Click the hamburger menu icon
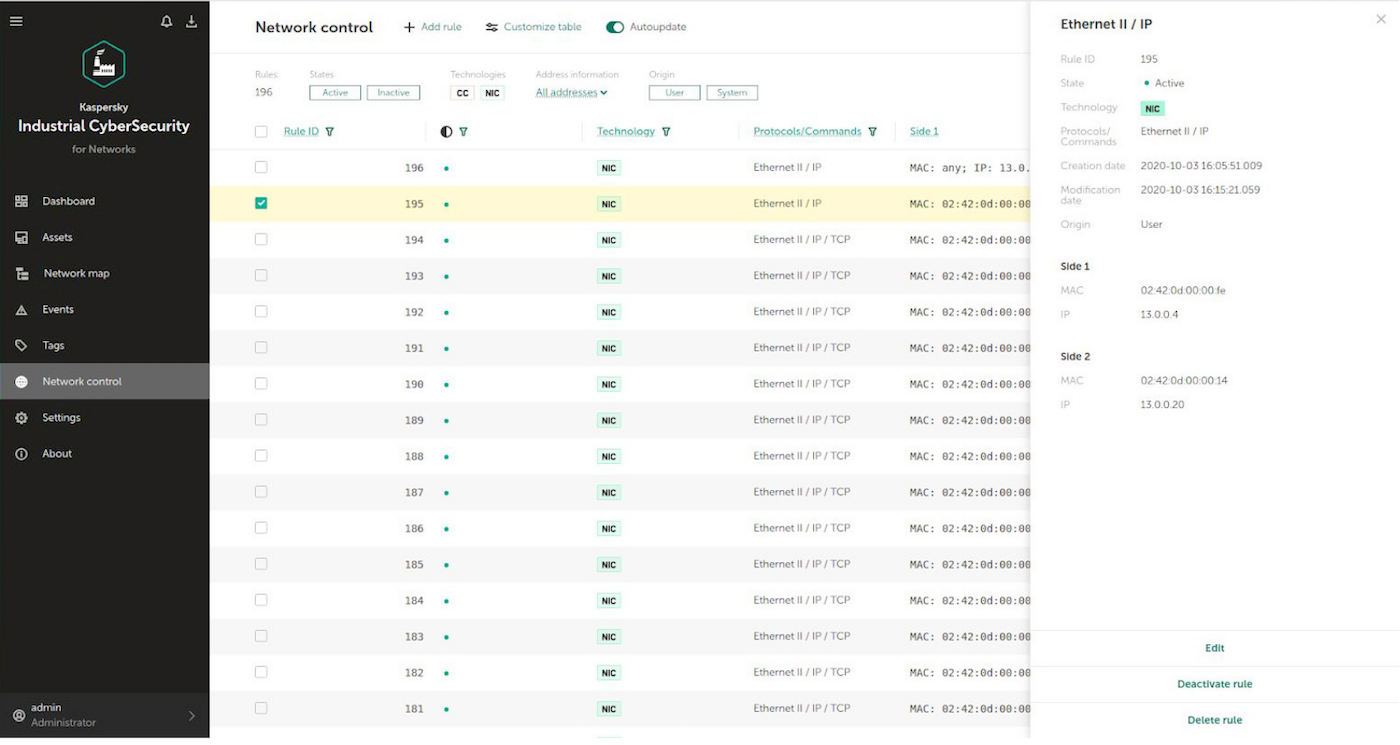Screen dimensions: 1400x745 click(x=16, y=22)
